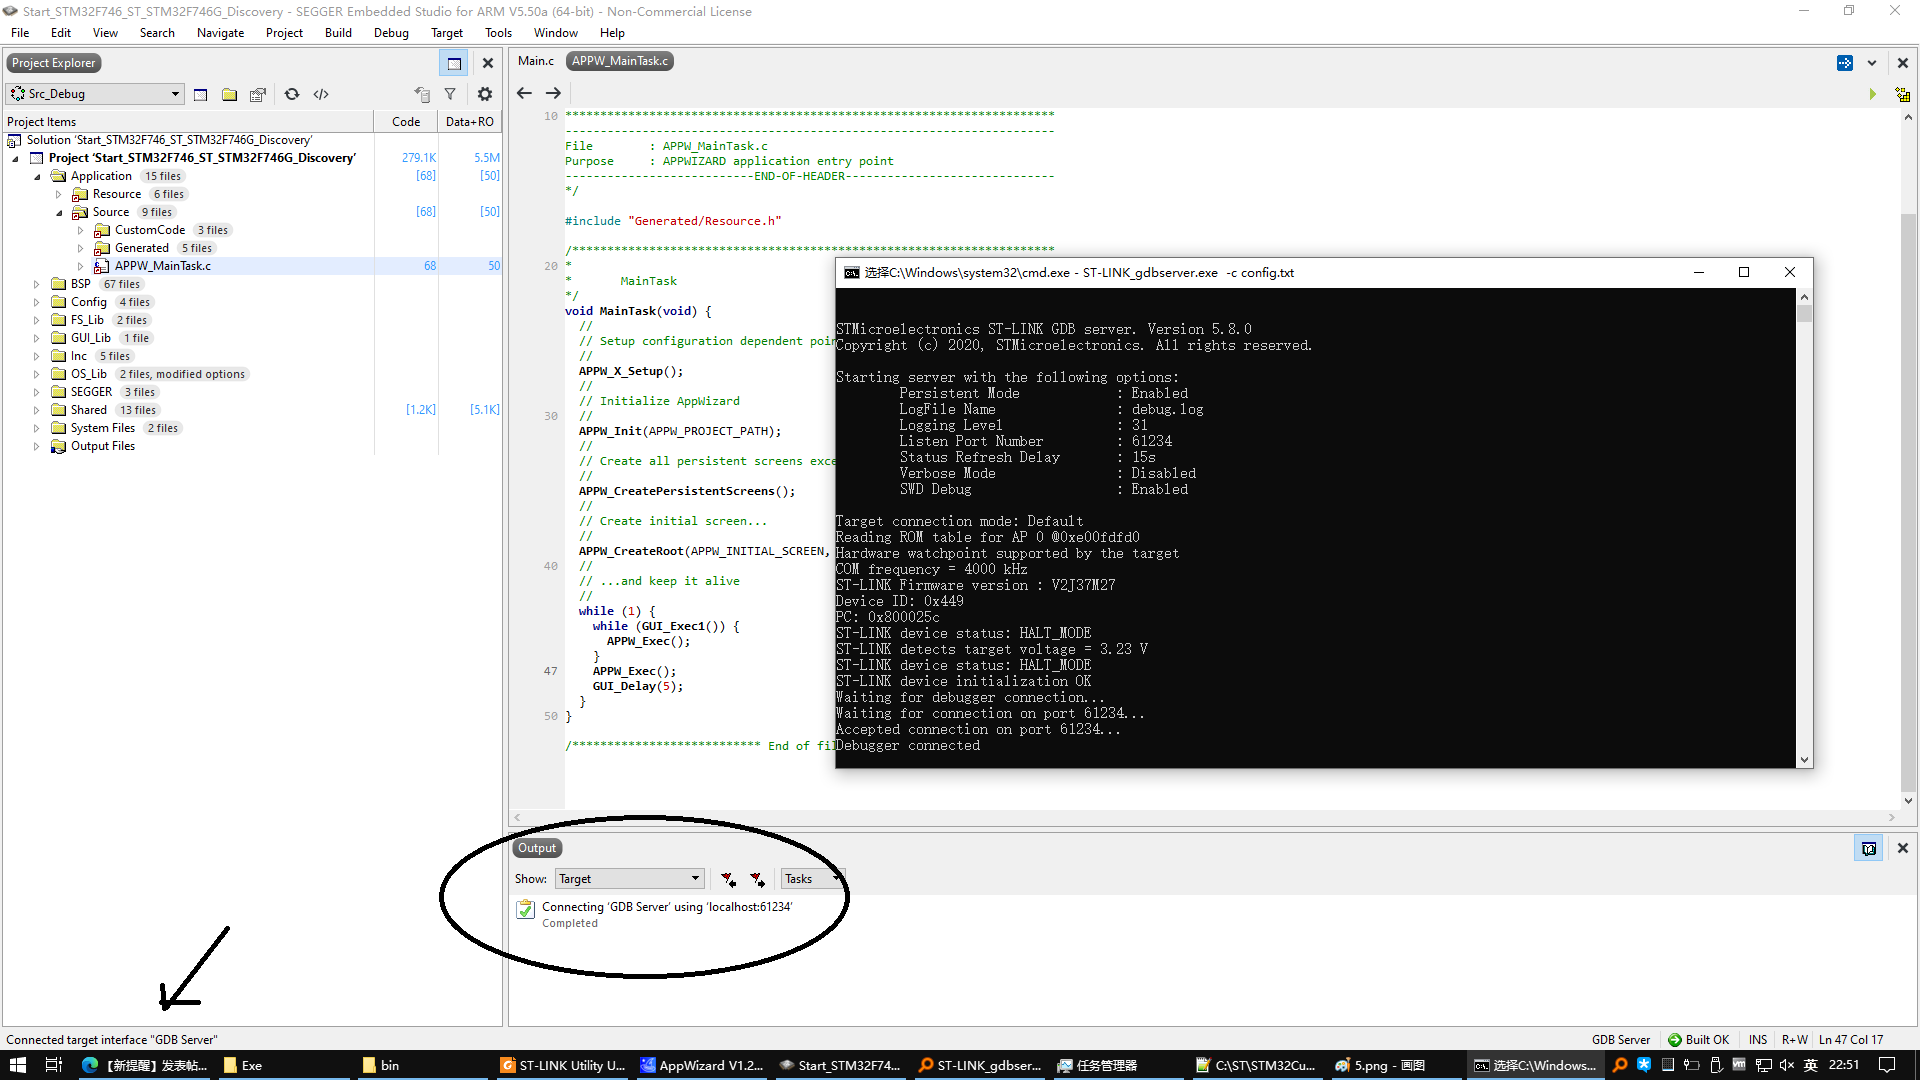
Task: Expand the CustomCode folder
Action: 81,230
